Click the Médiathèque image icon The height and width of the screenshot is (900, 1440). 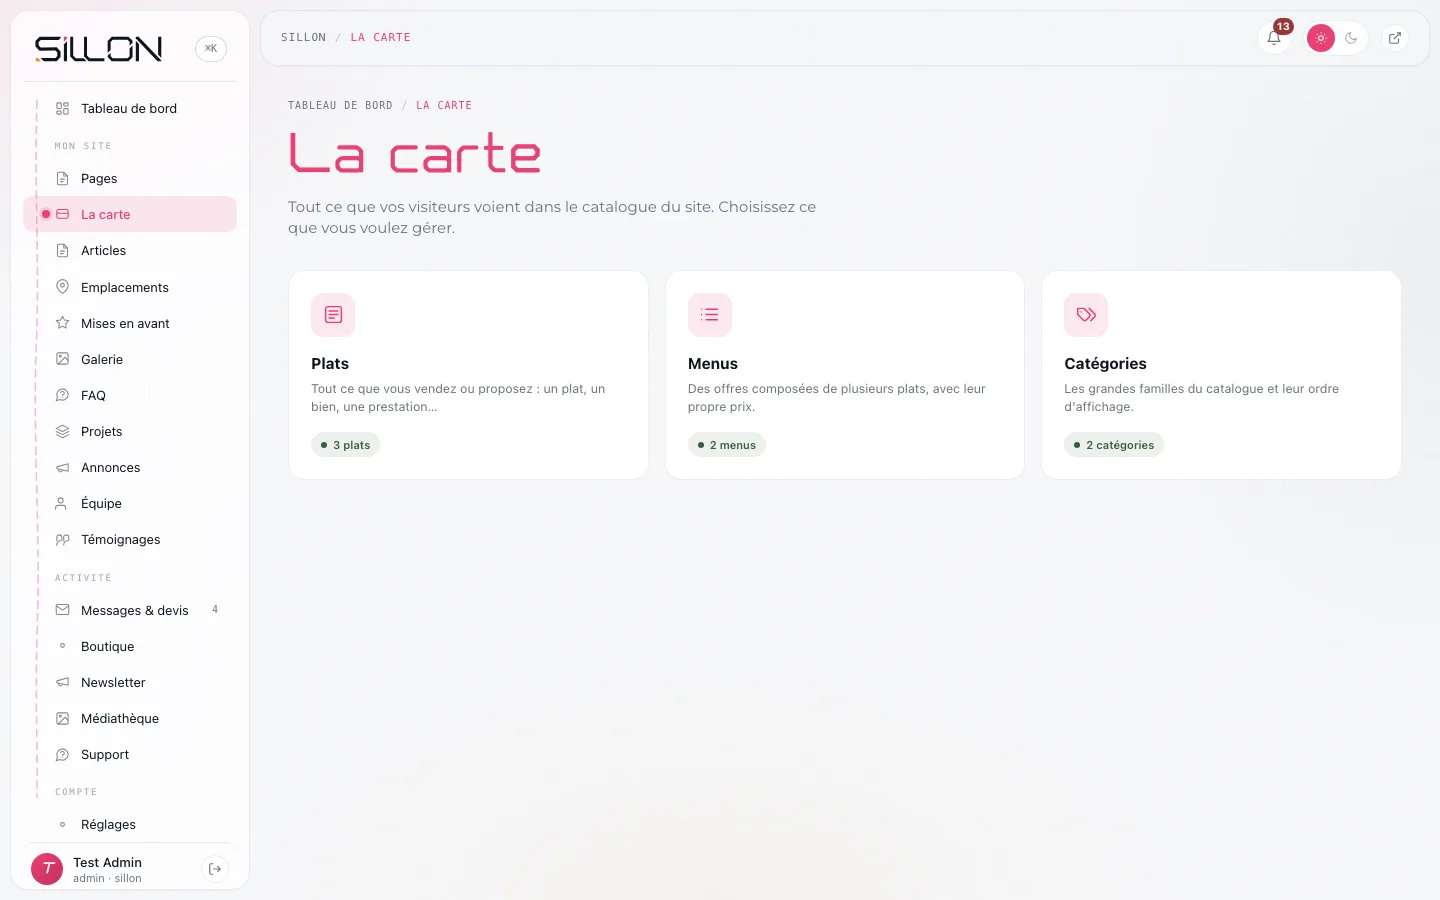tap(62, 718)
